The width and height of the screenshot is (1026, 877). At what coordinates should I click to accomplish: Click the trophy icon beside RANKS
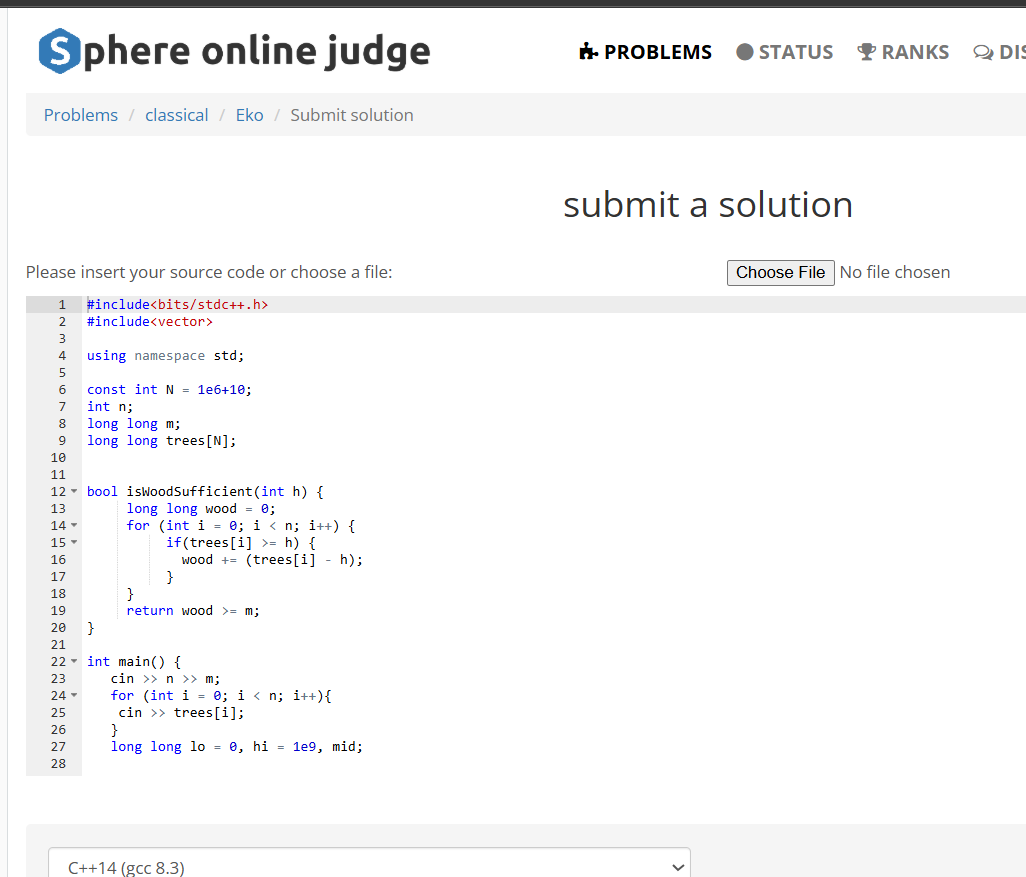[x=866, y=52]
